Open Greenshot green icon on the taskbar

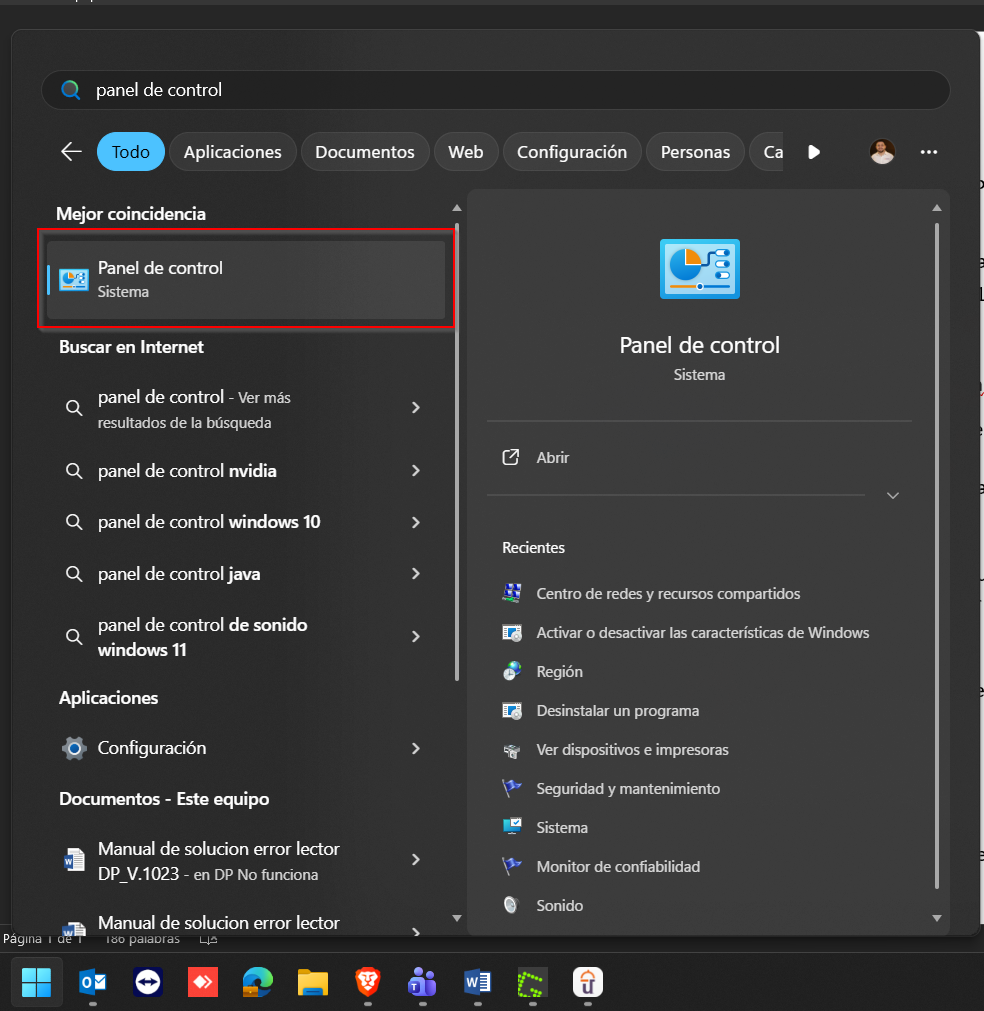533,983
